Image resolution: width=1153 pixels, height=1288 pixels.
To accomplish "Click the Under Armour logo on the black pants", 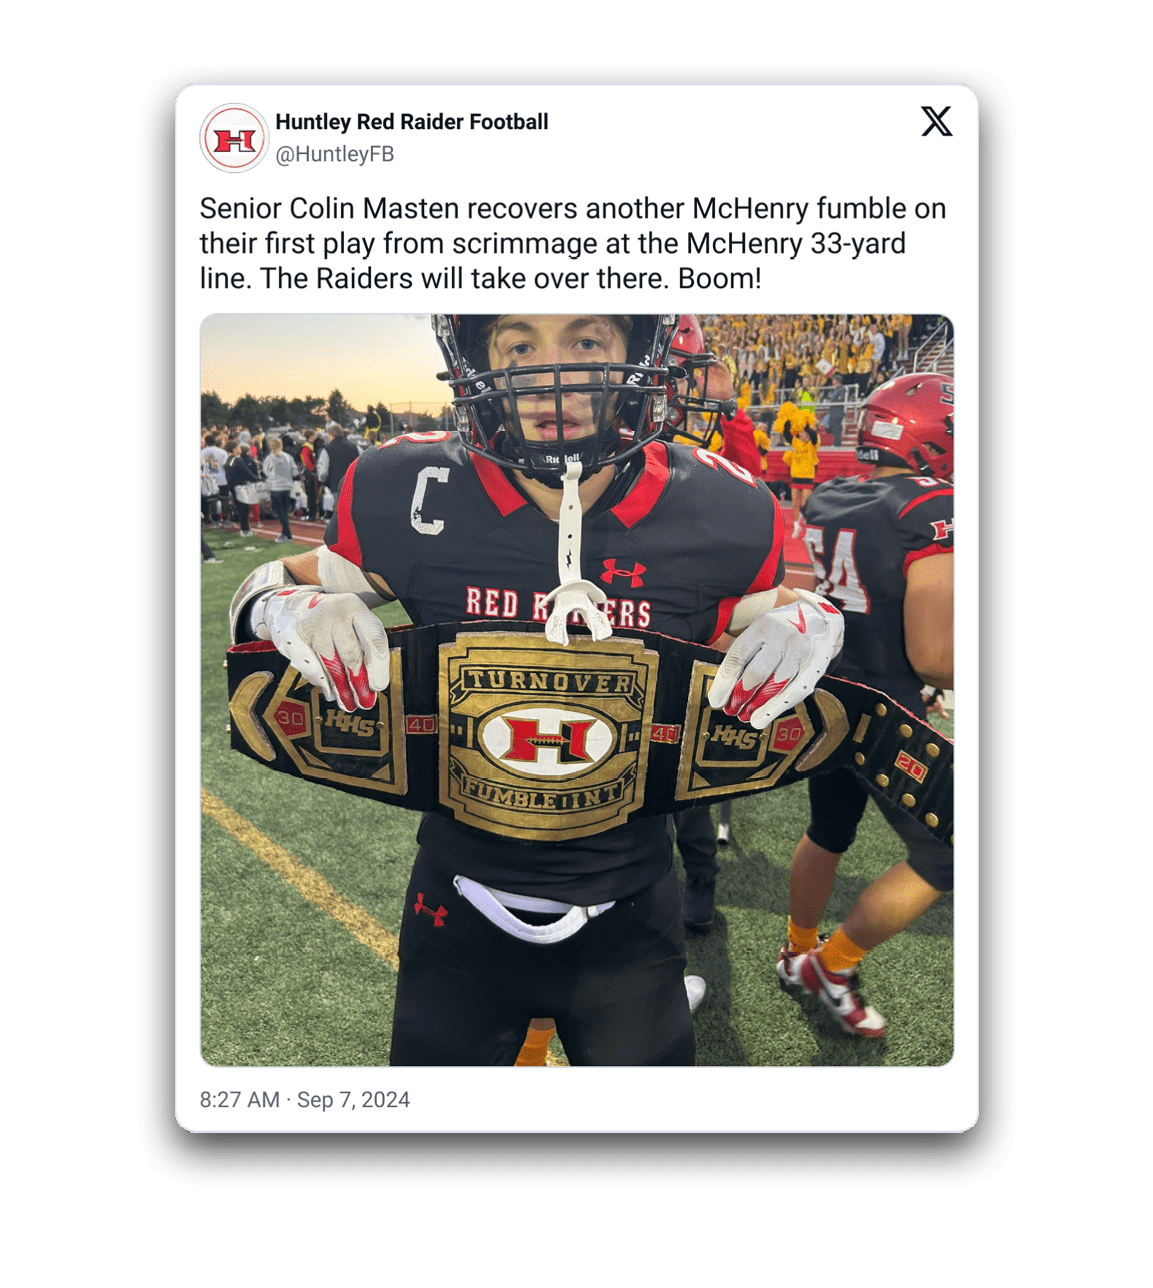I will coord(430,907).
